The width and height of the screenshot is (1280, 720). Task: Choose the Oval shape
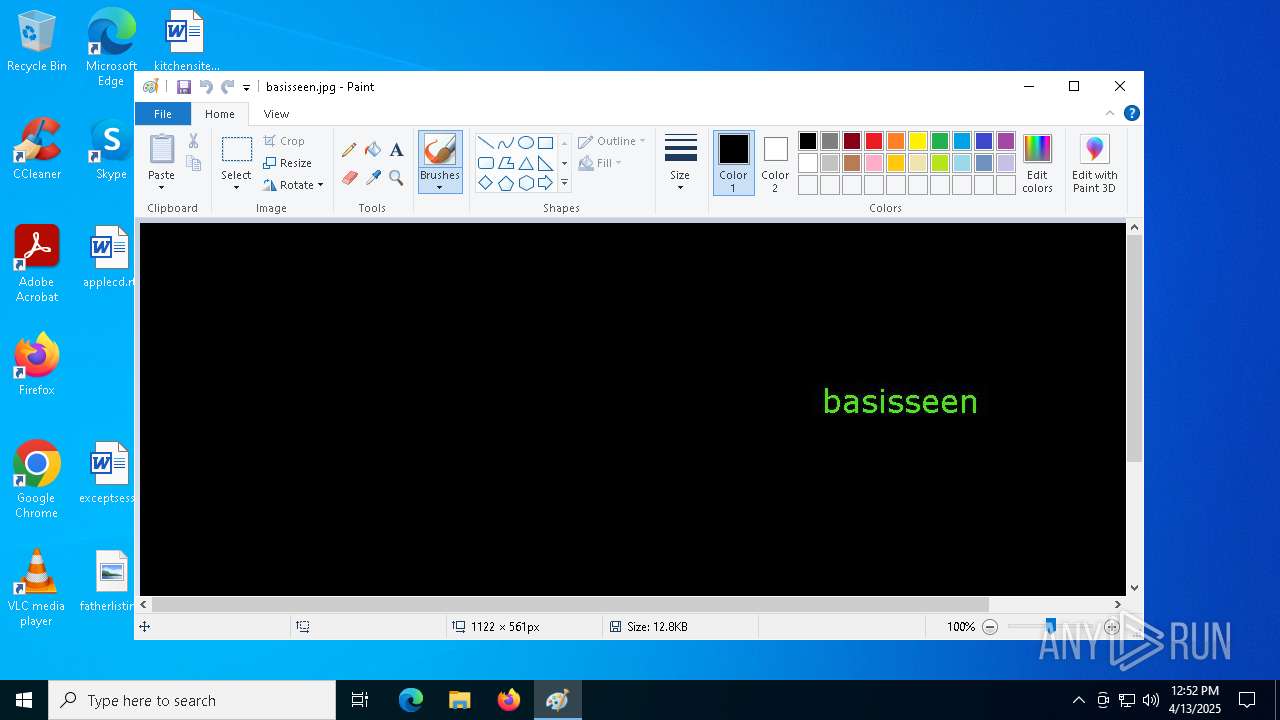pyautogui.click(x=525, y=142)
